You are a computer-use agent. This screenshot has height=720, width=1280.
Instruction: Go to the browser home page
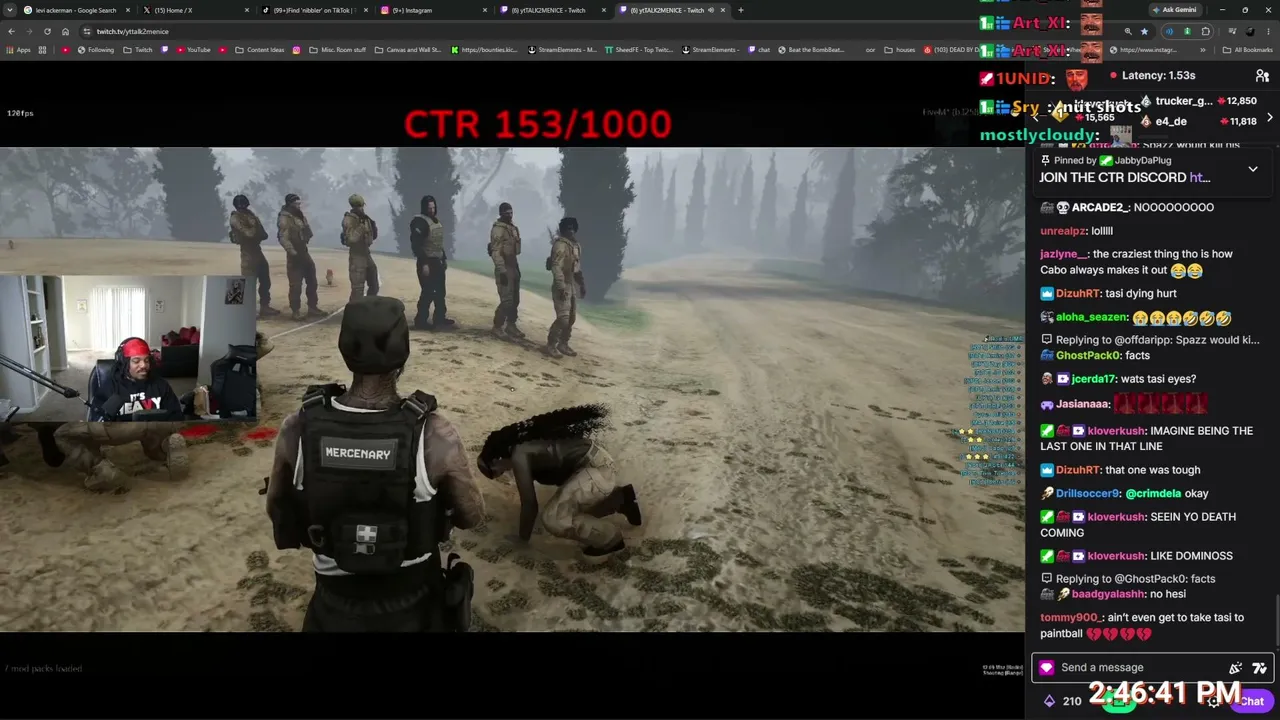coord(65,31)
